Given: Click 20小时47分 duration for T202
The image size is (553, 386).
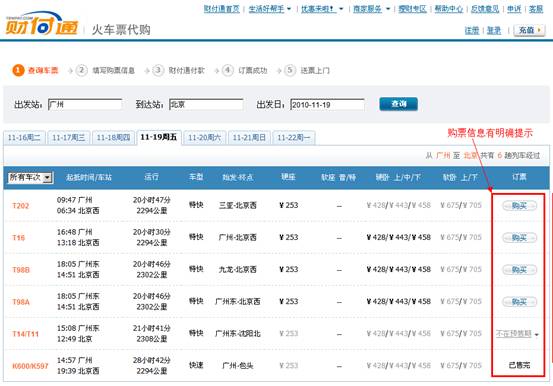Looking at the screenshot, I should [152, 200].
